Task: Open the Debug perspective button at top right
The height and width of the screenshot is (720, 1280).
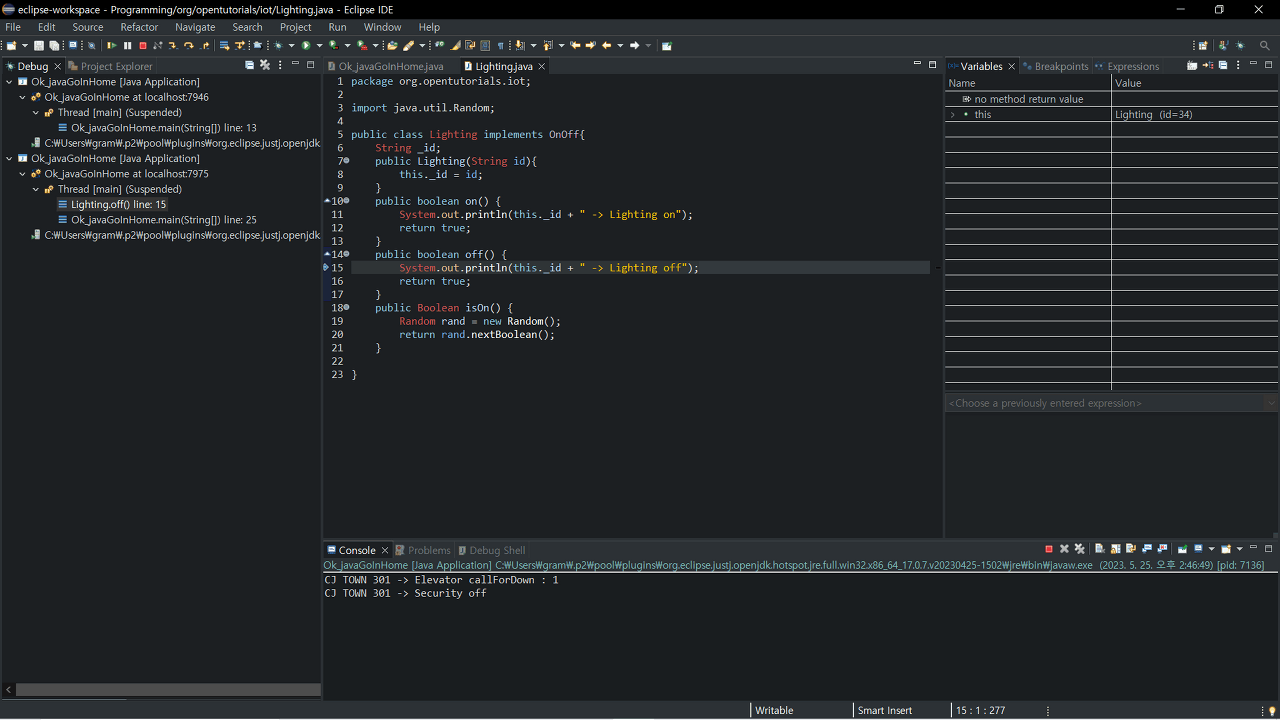Action: (x=1240, y=46)
